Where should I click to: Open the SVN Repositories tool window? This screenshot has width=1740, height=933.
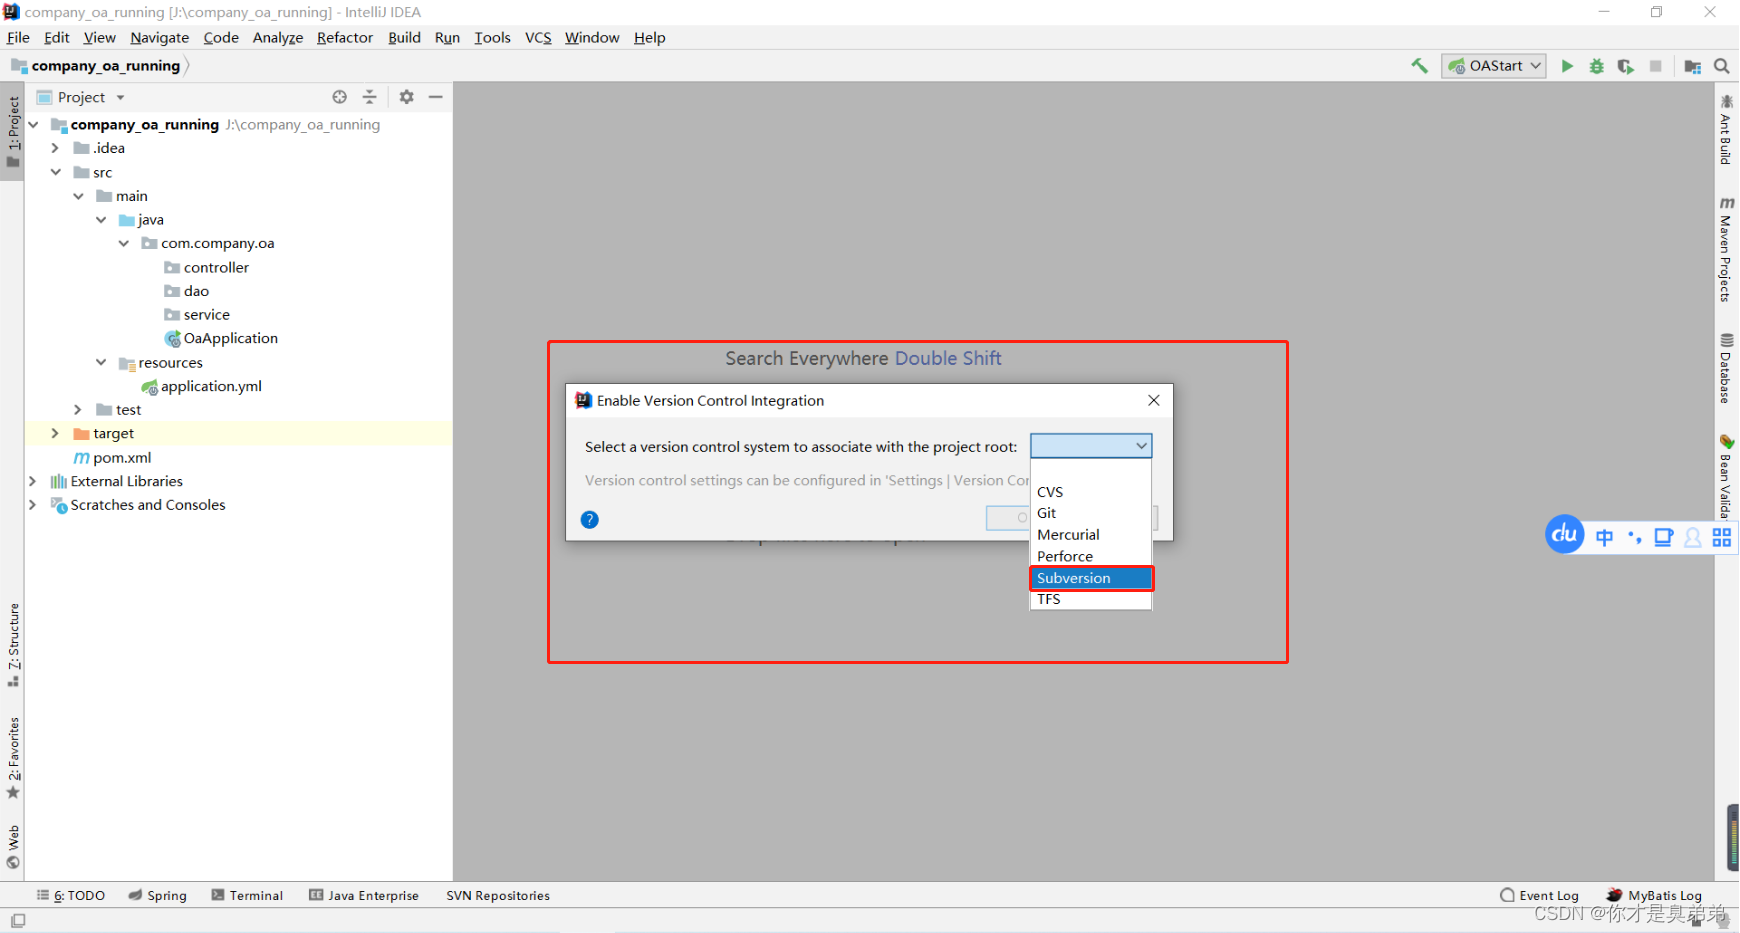pyautogui.click(x=498, y=895)
